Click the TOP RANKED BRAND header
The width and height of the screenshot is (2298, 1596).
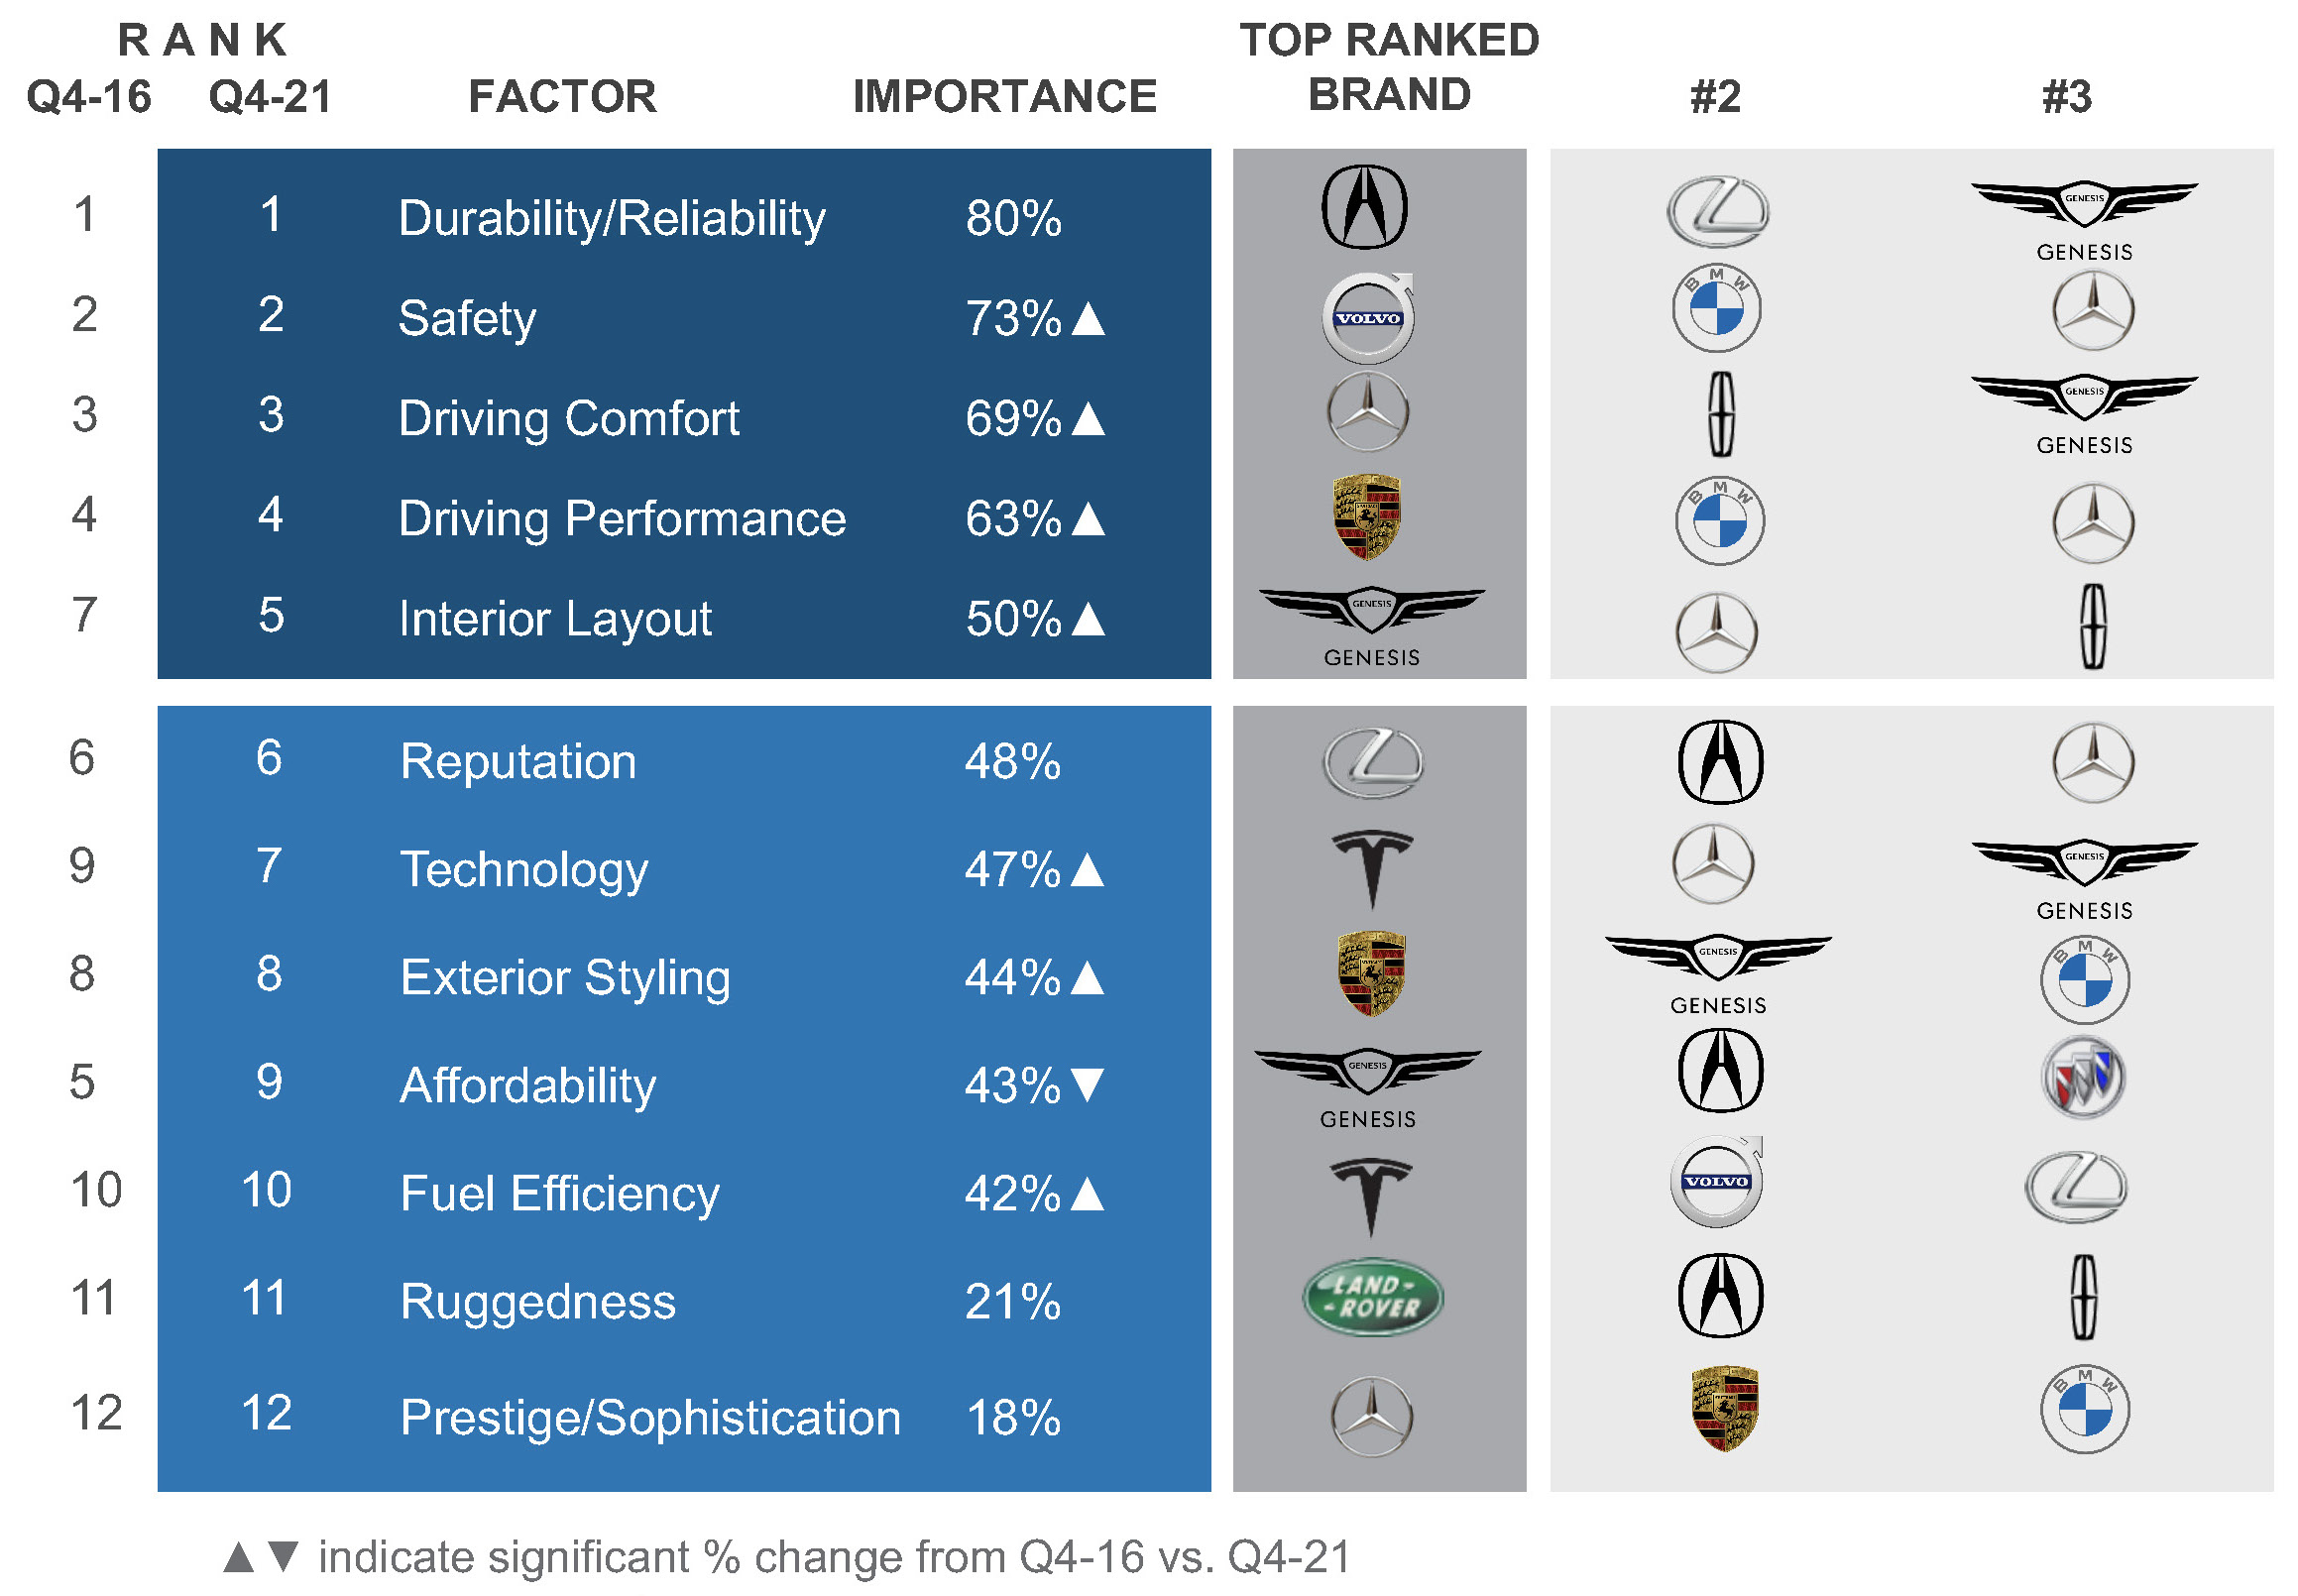coord(1388,67)
